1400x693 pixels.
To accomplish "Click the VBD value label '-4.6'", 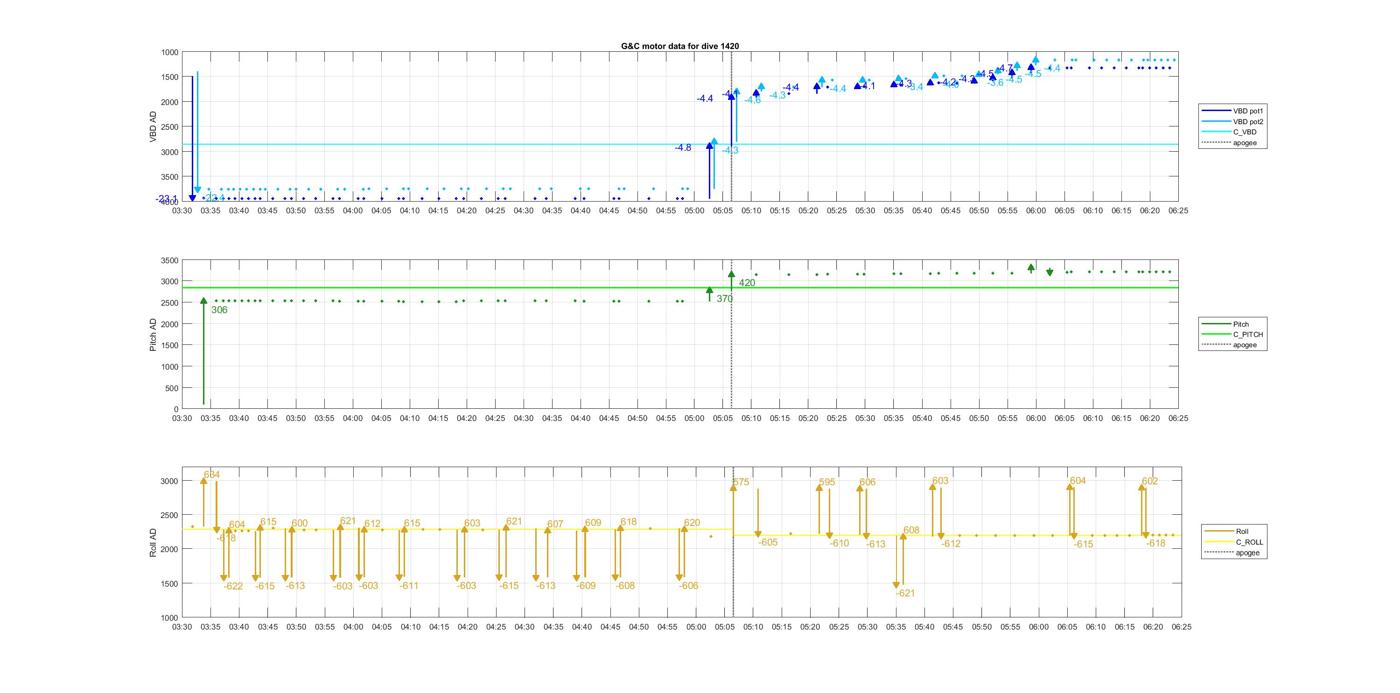I will [752, 100].
